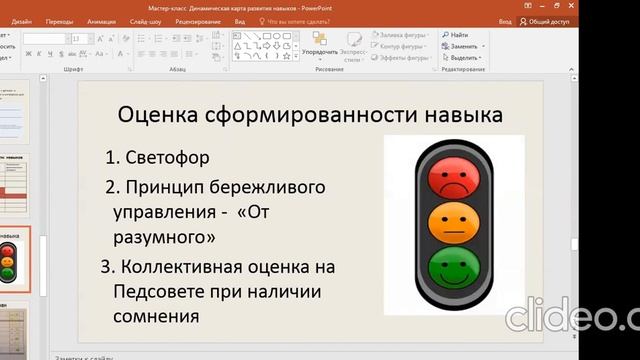Open the text direction options

[217, 36]
